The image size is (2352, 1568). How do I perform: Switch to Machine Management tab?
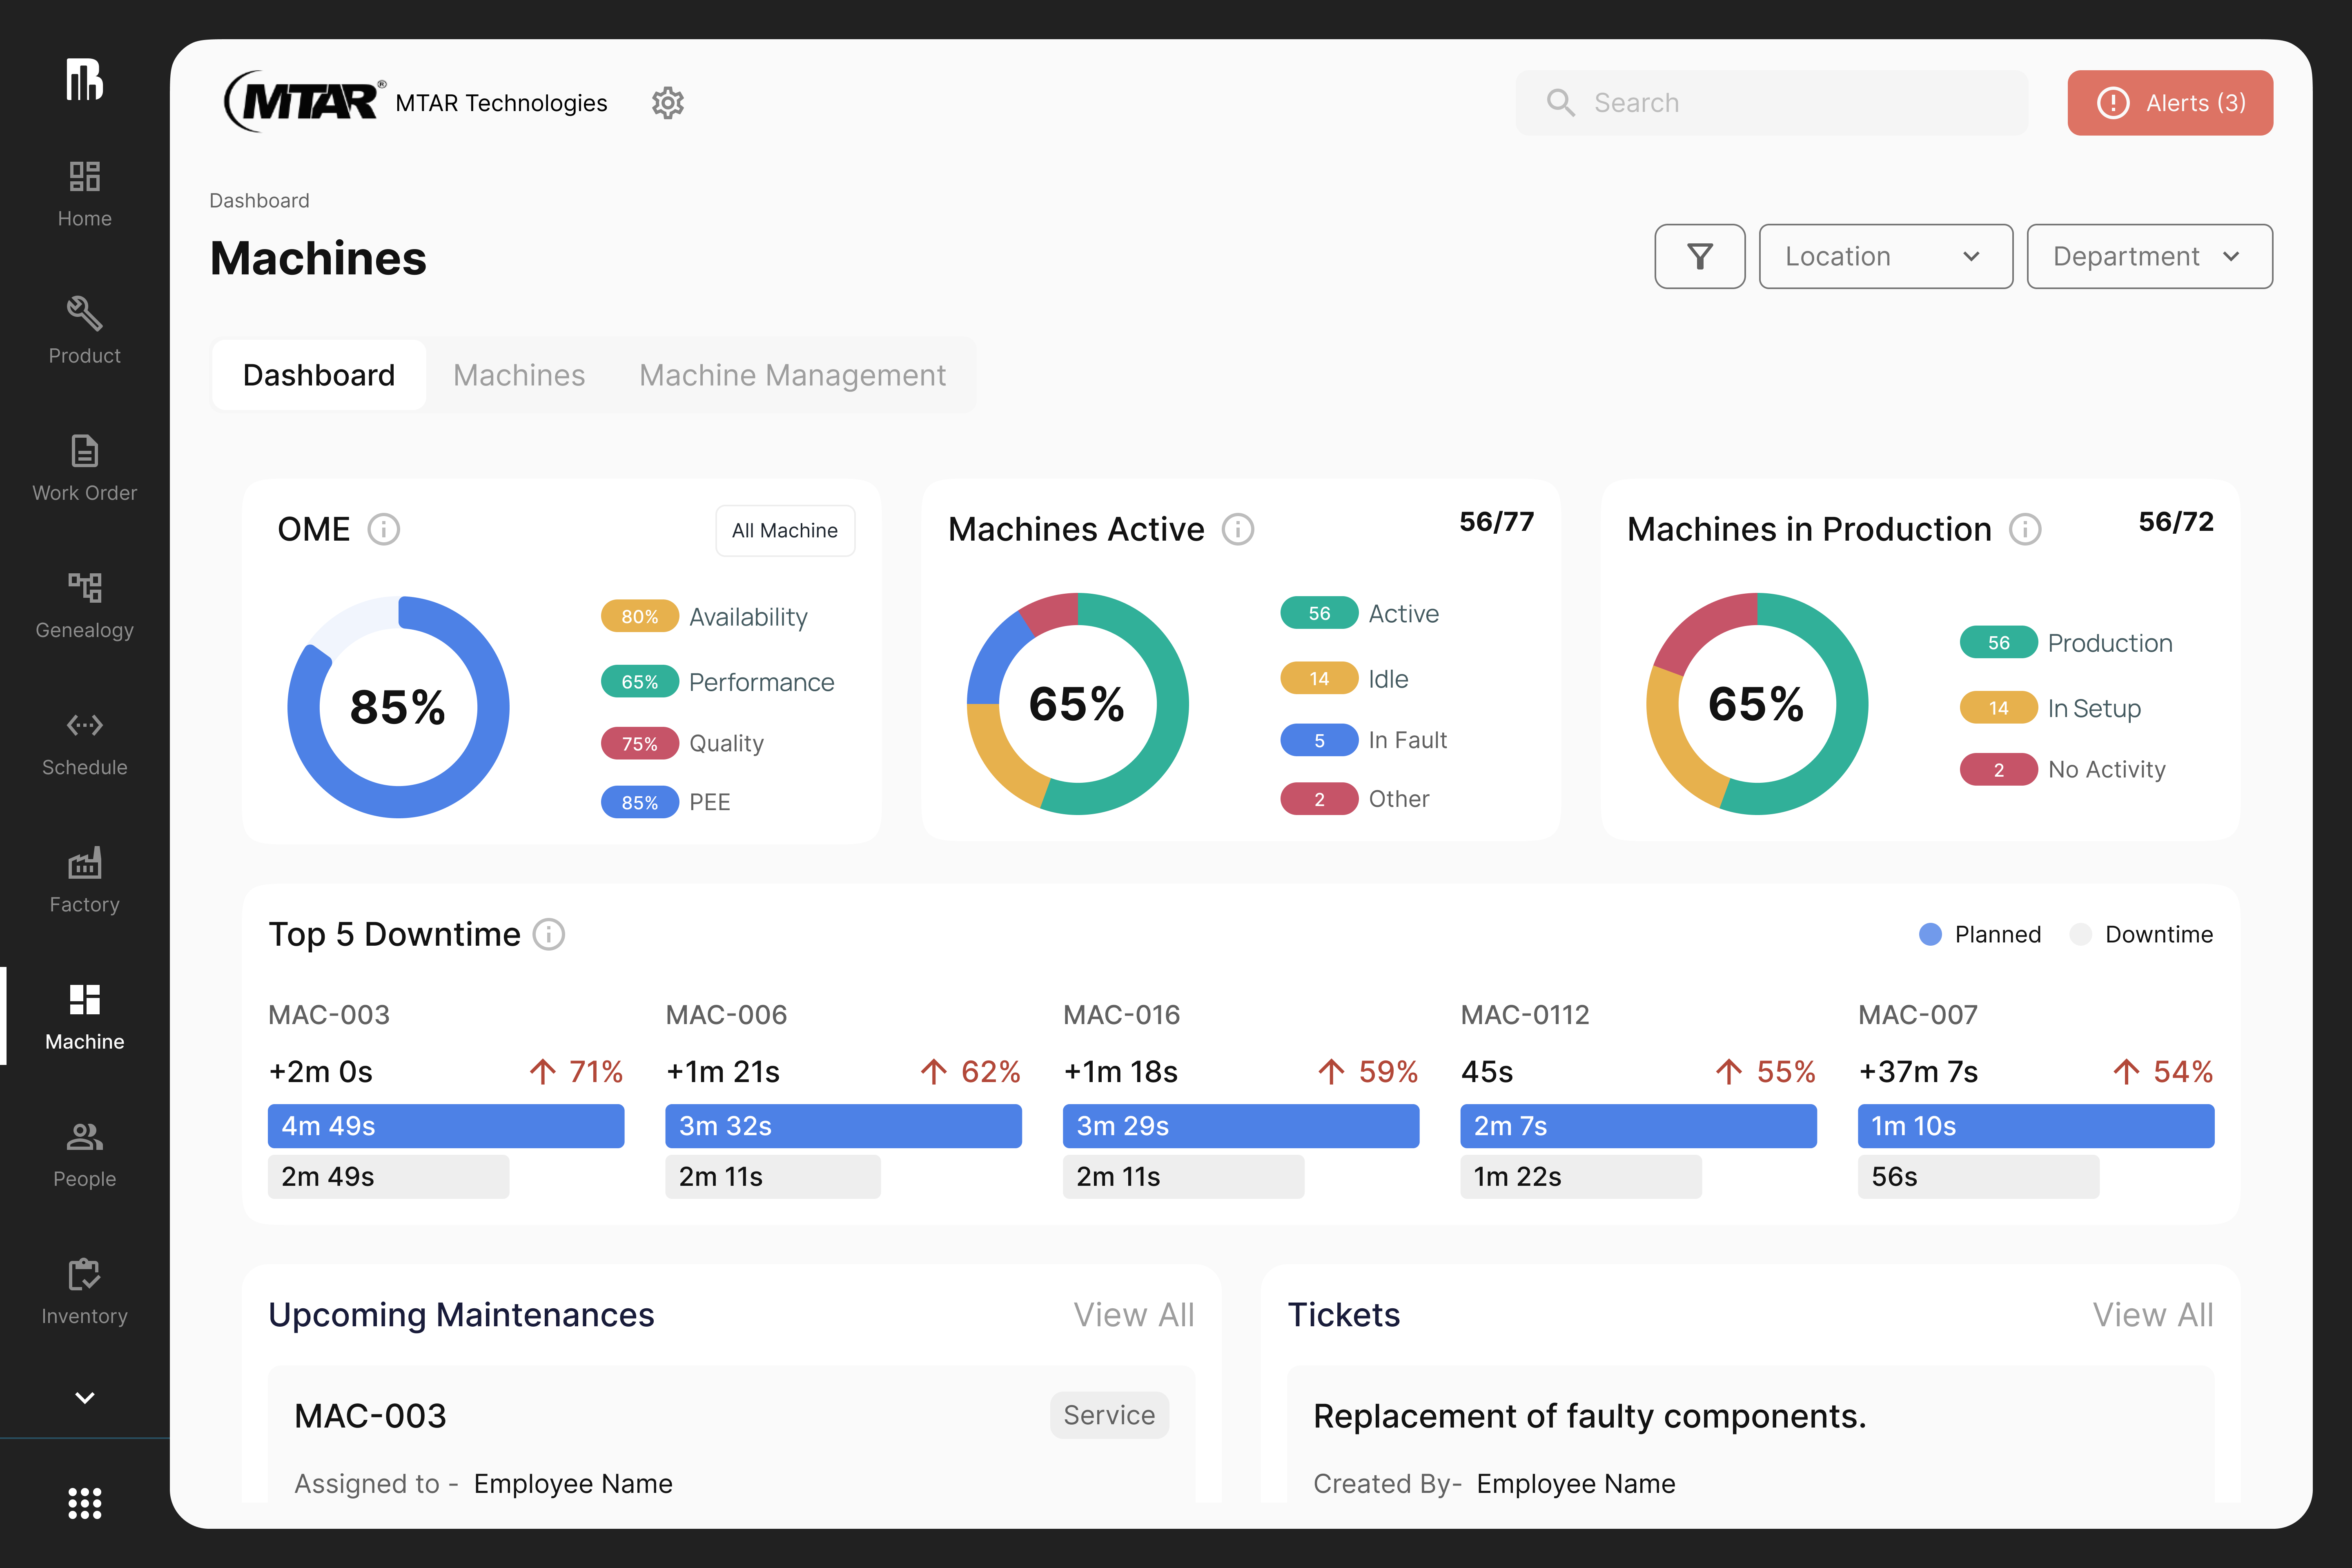pos(792,375)
